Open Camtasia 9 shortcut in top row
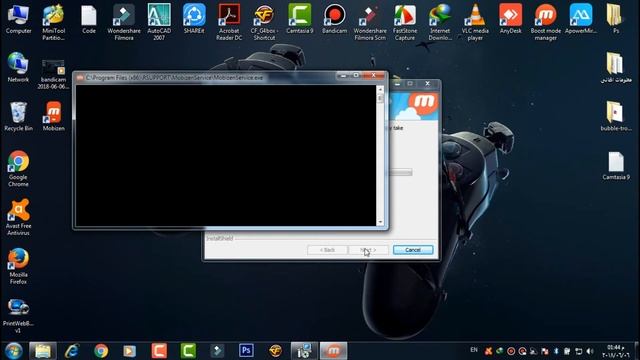Viewport: 640px width, 360px height. click(x=300, y=19)
